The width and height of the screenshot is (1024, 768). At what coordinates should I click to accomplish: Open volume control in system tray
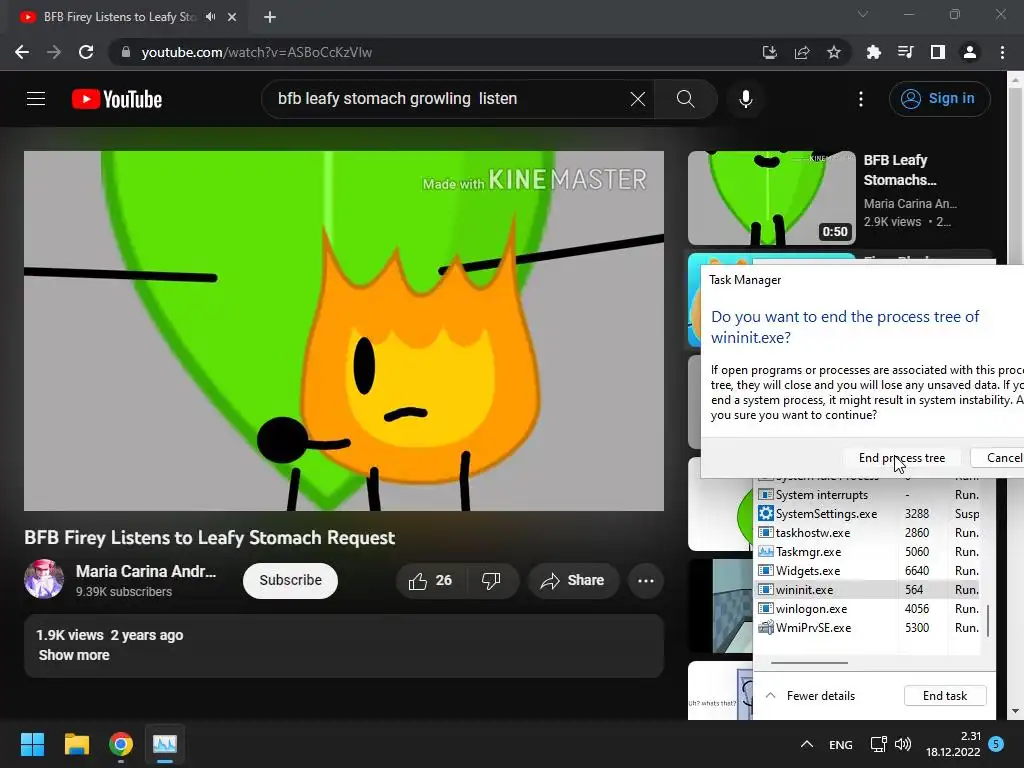(903, 744)
